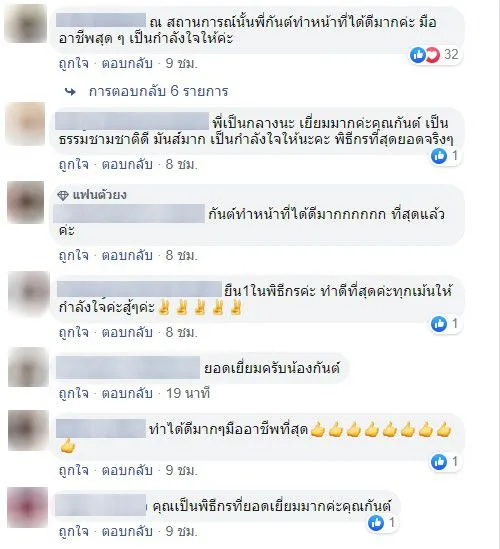Viewport: 500px width, 549px height.
Task: Reply to the comment posted 19 นาที ago
Action: [127, 394]
